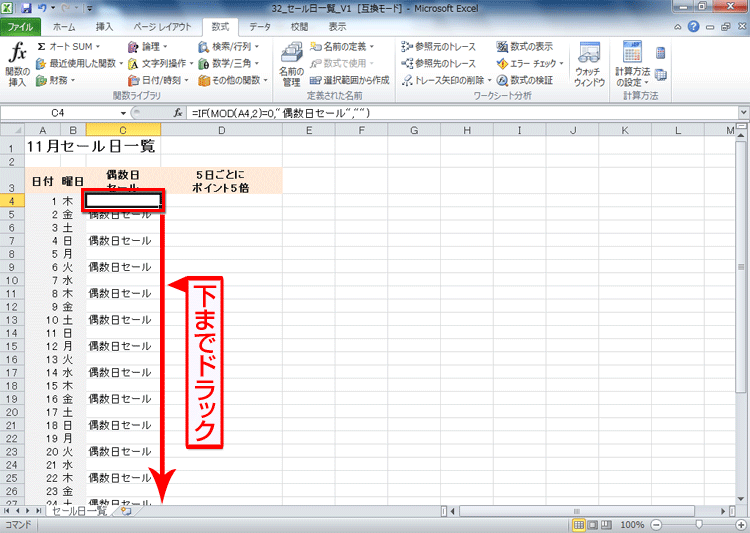Open Date/Time (日付/時刻) functions list
Viewport: 750px width, 533px height.
coord(158,80)
